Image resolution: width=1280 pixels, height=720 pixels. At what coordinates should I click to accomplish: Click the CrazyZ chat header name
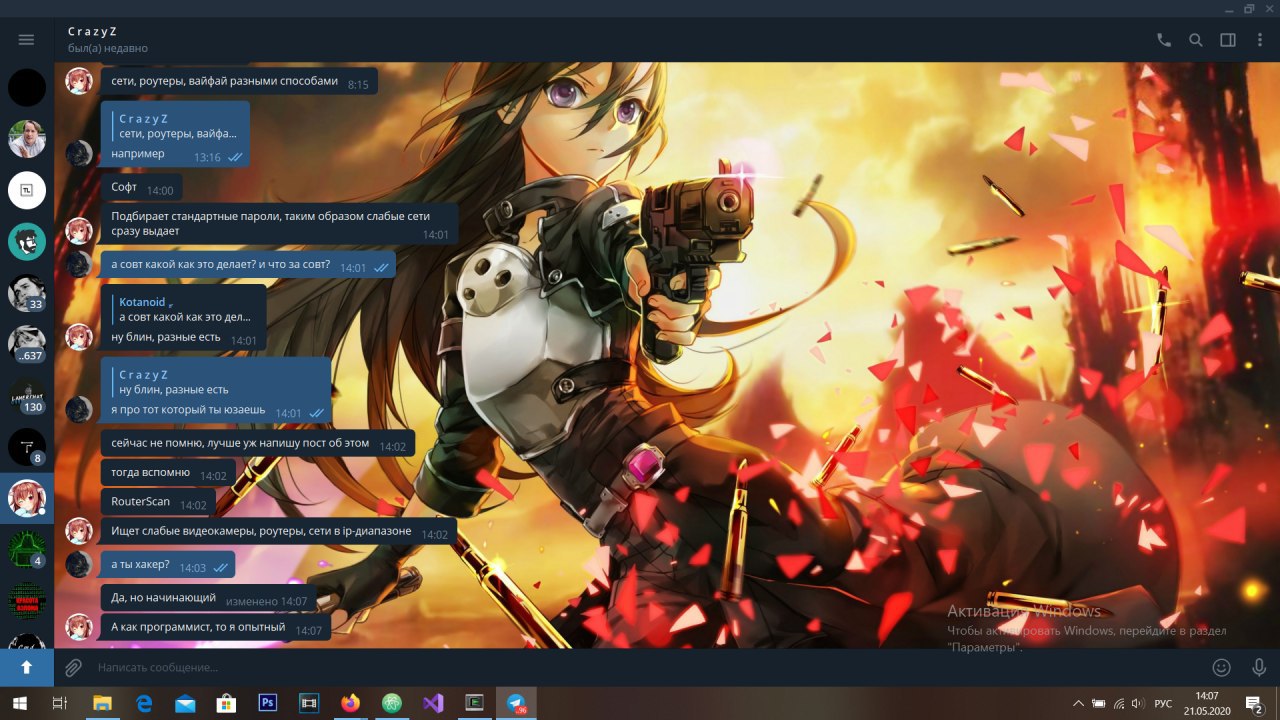(x=92, y=32)
